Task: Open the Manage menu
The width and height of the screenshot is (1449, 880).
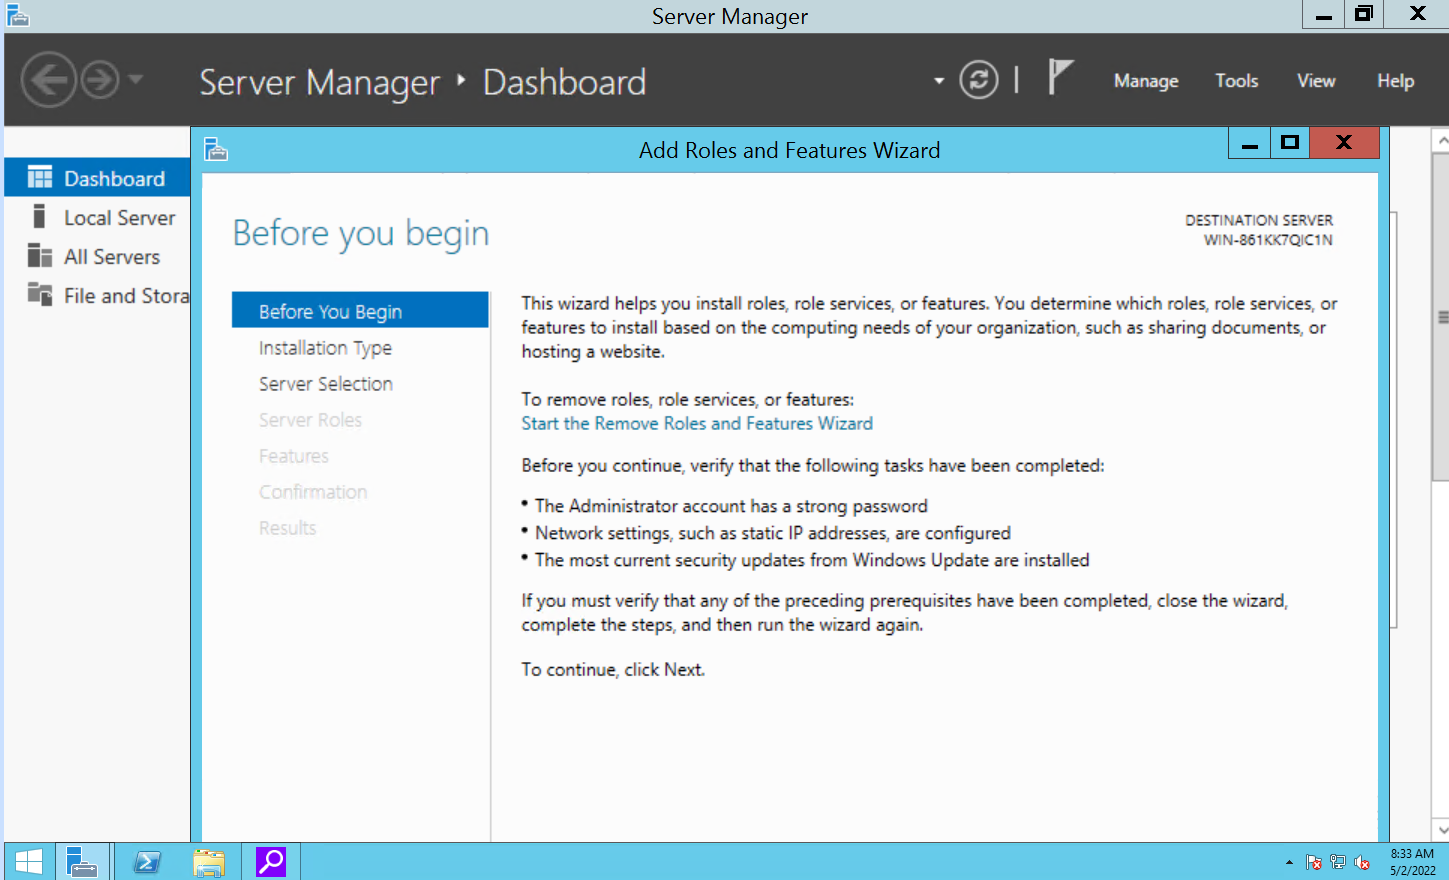Action: [1146, 81]
